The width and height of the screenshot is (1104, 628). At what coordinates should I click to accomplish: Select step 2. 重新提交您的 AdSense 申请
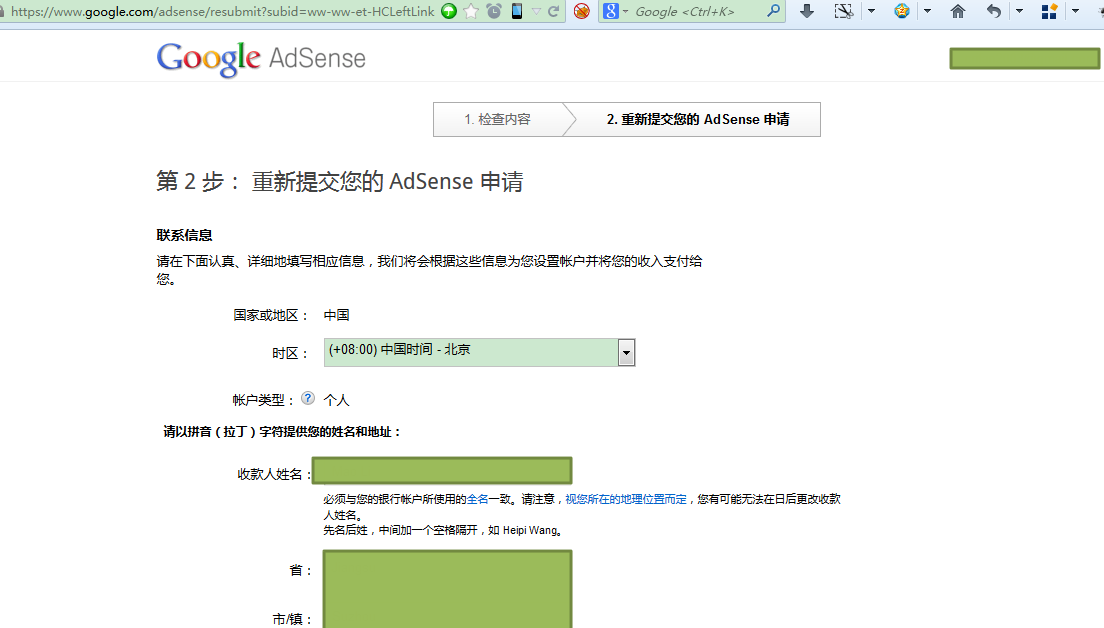[698, 120]
